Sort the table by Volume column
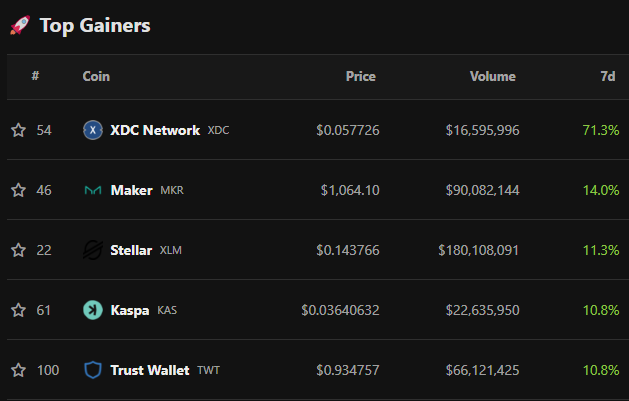629x401 pixels. (493, 76)
